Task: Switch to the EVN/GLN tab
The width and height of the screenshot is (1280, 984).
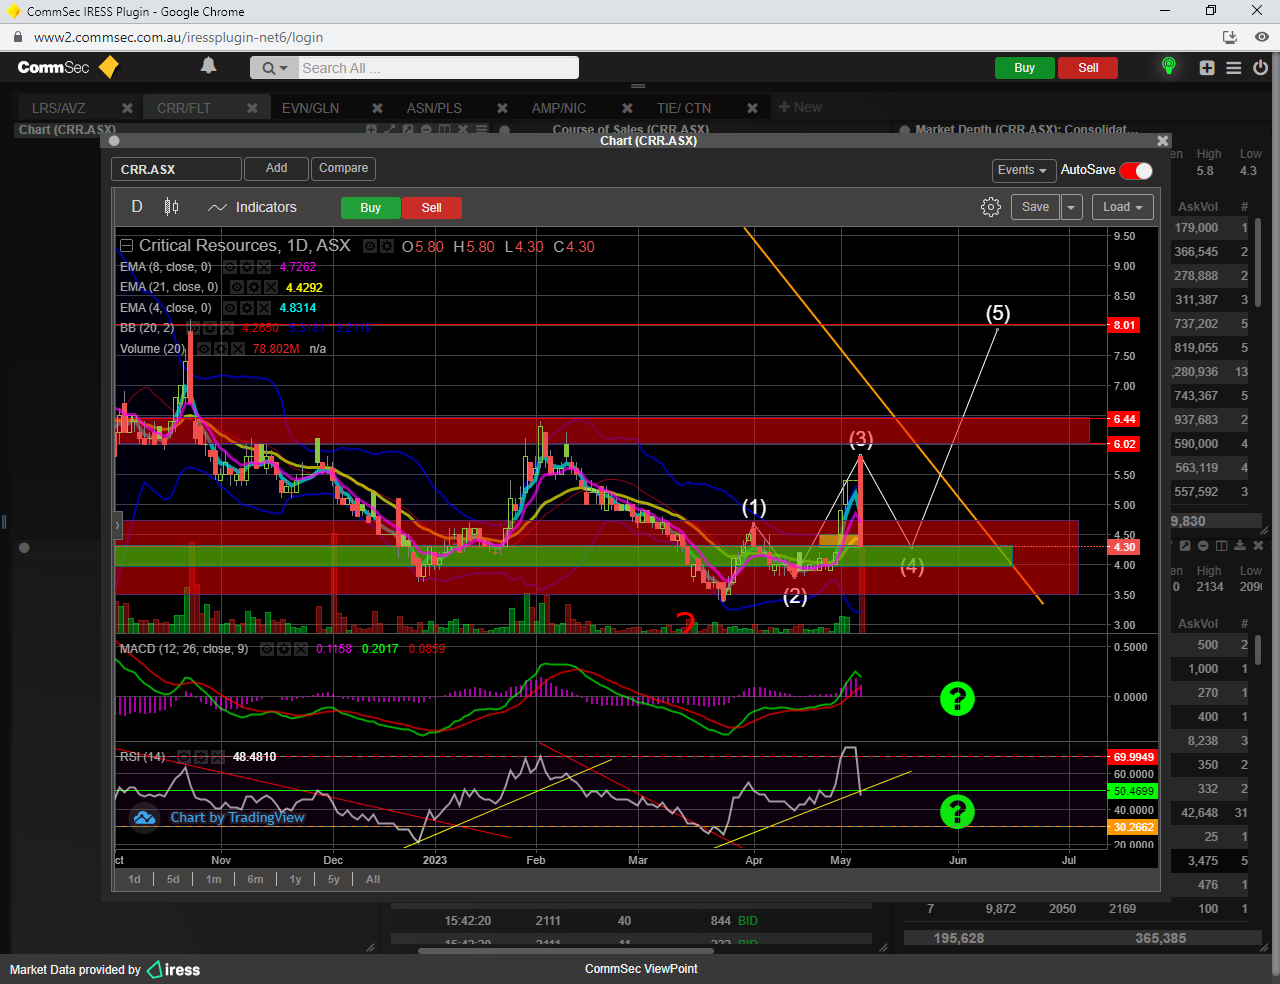Action: click(x=310, y=108)
